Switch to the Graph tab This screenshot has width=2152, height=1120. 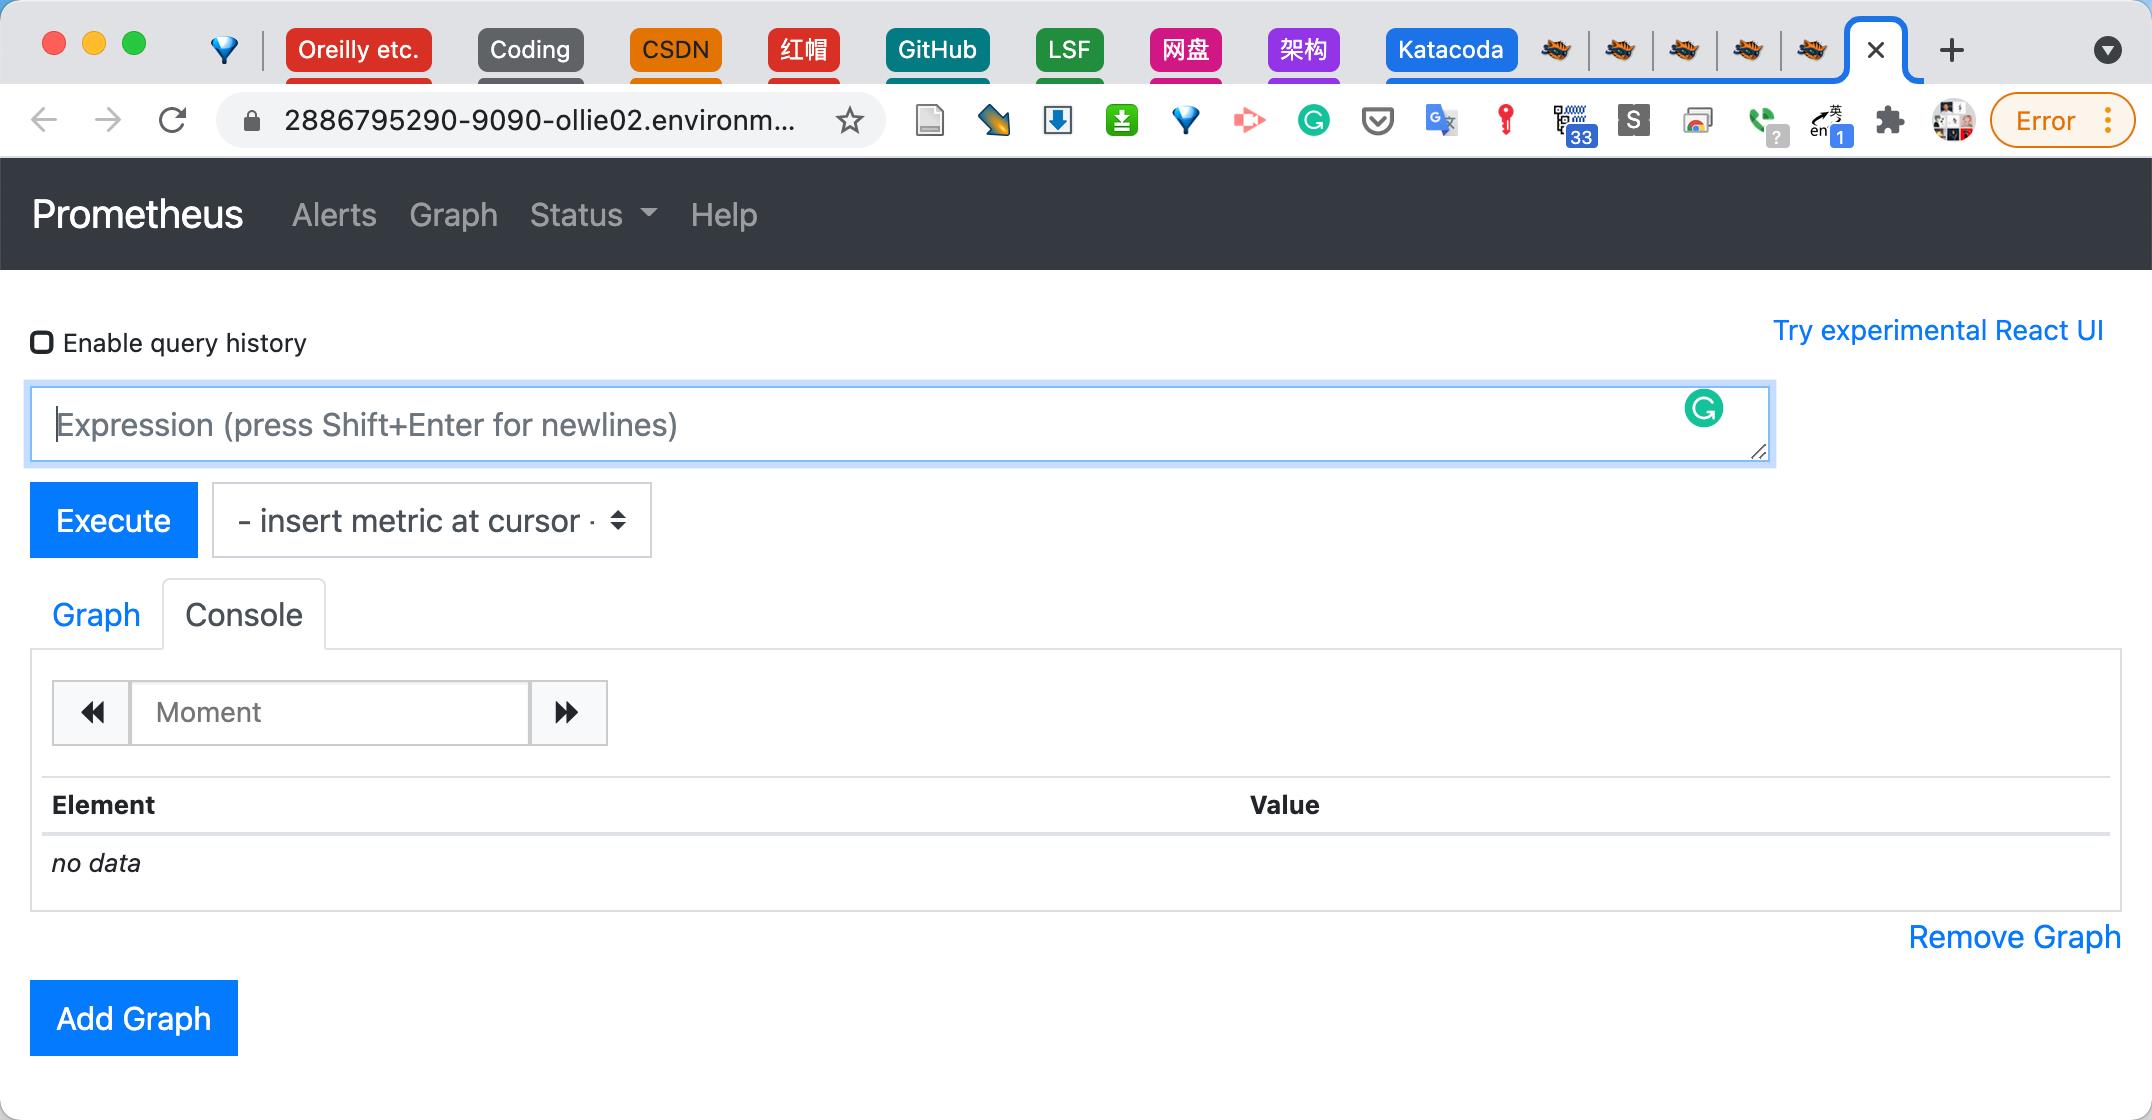click(x=96, y=614)
